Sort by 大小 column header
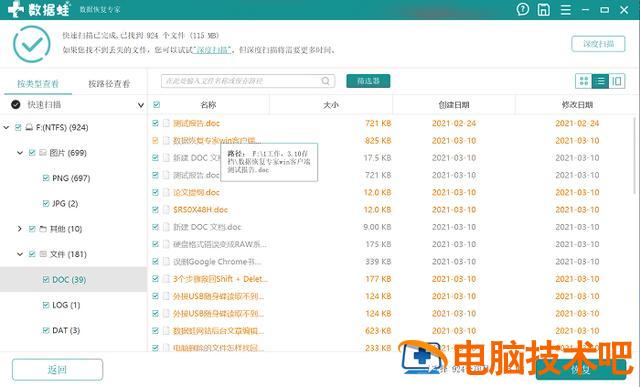This screenshot has height=387, width=640. 331,105
